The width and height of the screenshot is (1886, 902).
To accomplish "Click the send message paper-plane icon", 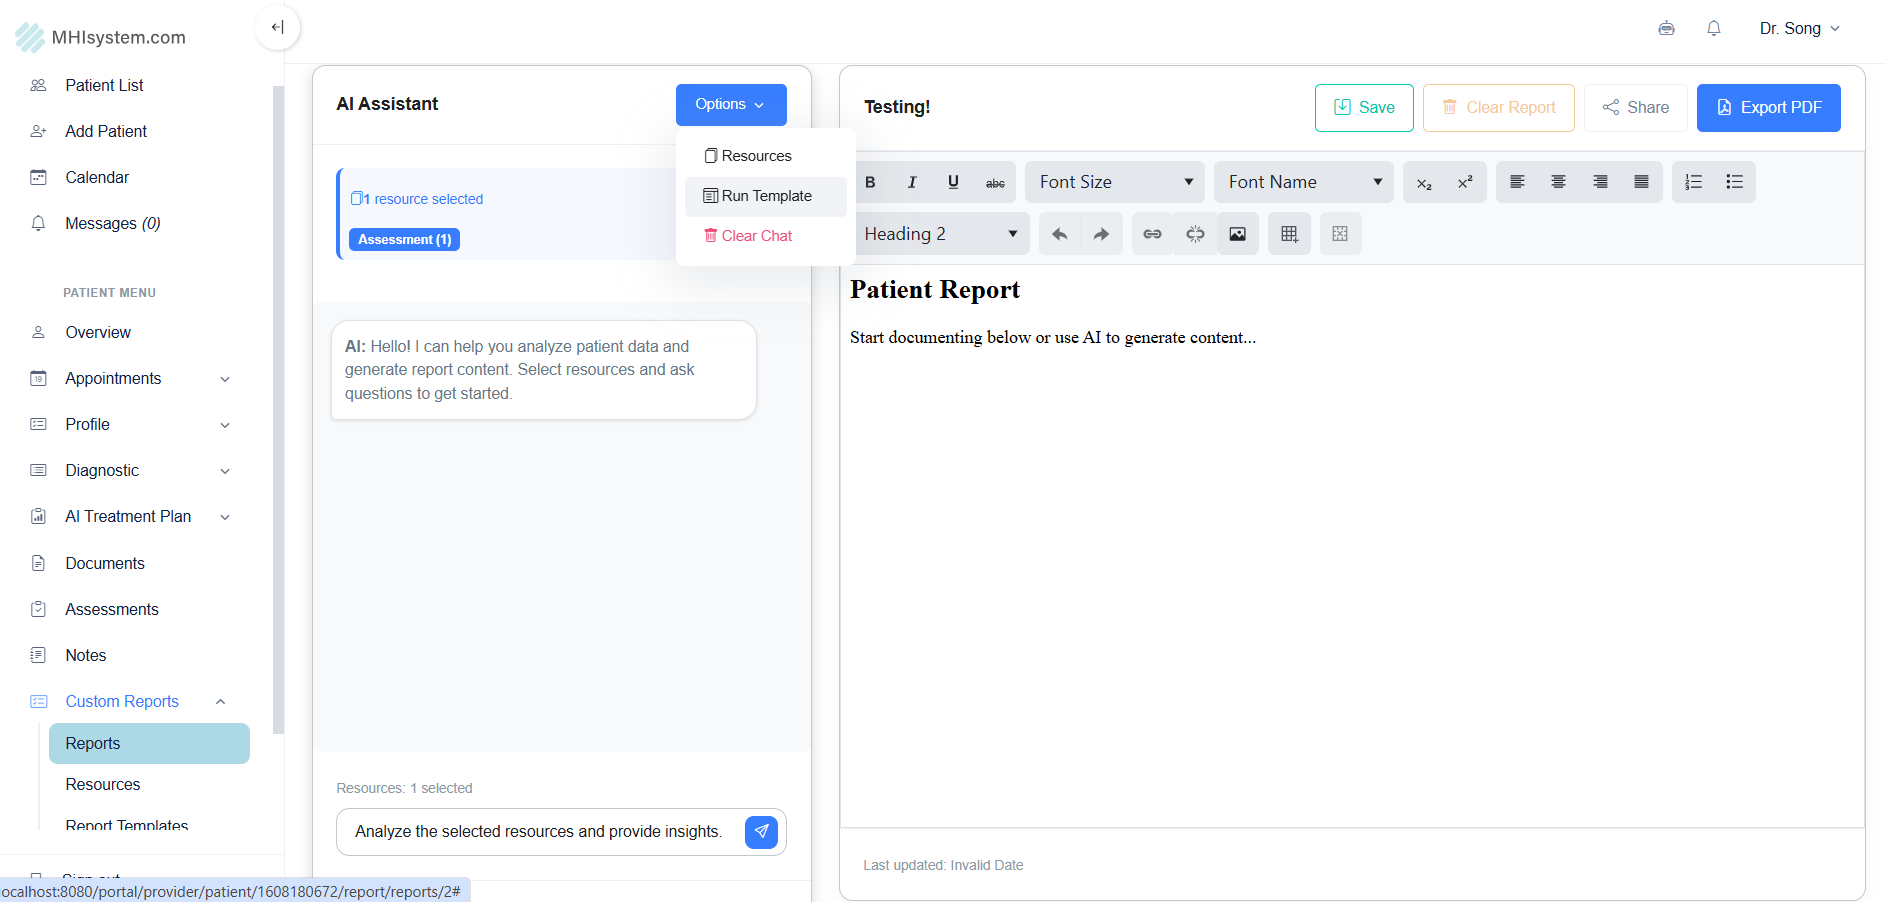I will (x=761, y=831).
